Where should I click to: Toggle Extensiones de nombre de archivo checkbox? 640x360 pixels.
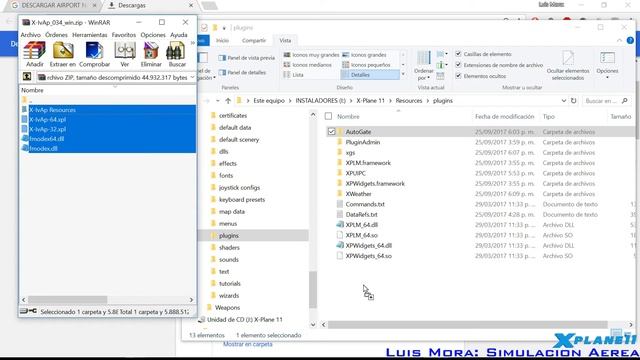click(x=458, y=65)
